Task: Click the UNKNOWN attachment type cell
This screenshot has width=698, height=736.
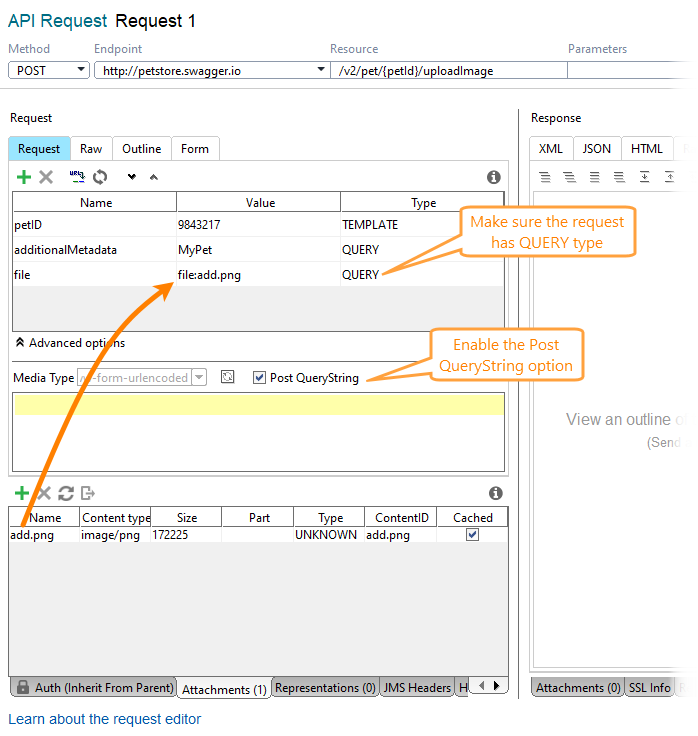Action: pyautogui.click(x=329, y=535)
